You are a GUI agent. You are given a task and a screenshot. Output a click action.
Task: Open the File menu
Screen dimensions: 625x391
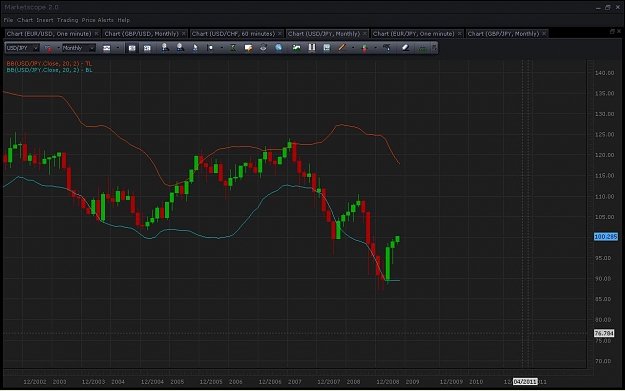[8, 20]
